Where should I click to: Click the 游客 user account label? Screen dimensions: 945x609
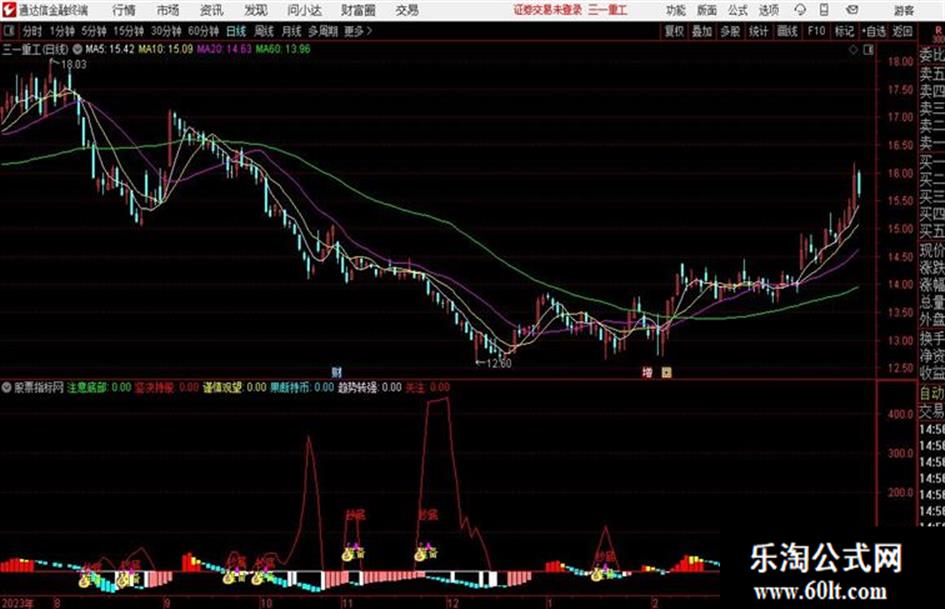click(x=903, y=11)
